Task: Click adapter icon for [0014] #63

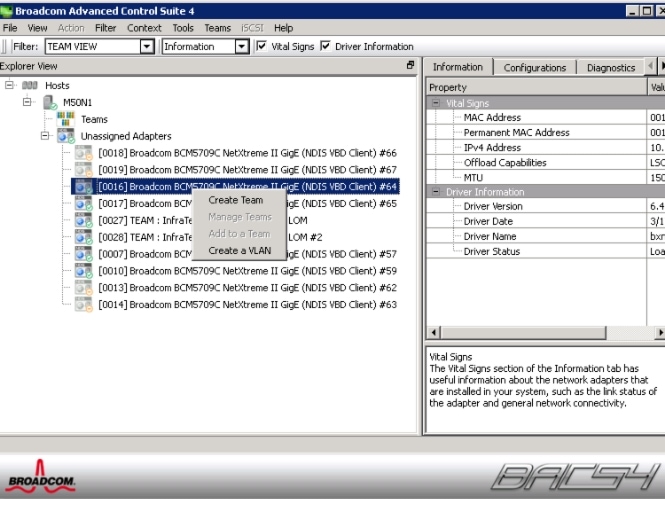Action: coord(84,305)
